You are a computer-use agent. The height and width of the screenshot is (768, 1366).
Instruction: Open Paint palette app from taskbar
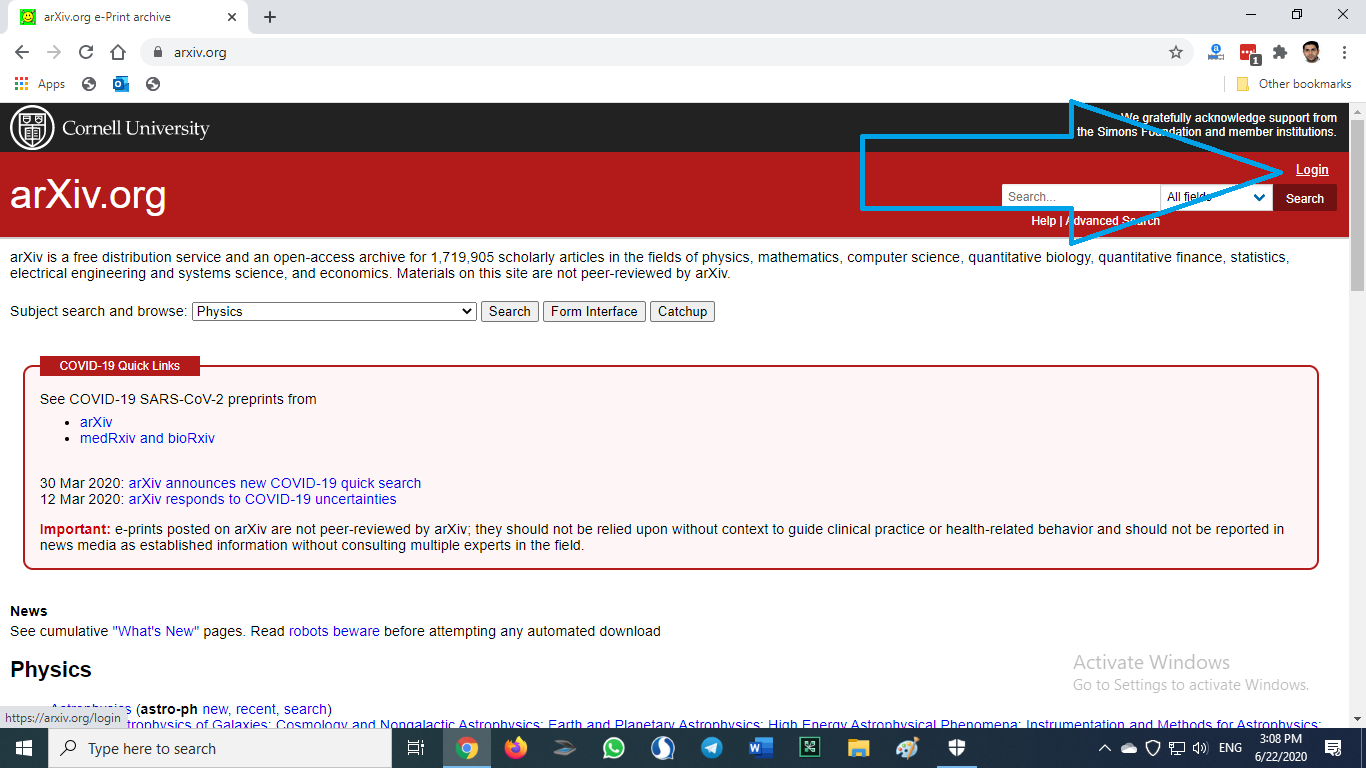[907, 748]
